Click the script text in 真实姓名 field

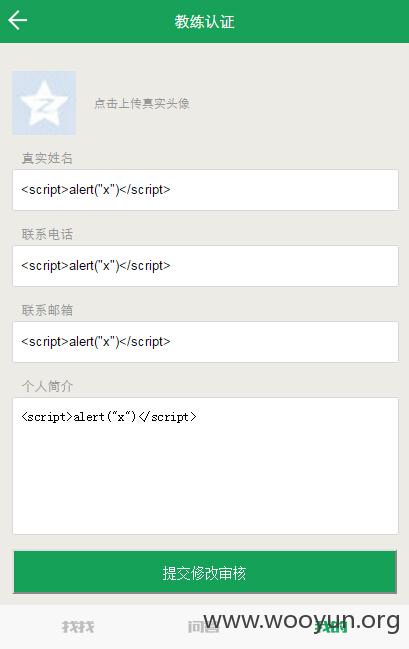point(96,190)
